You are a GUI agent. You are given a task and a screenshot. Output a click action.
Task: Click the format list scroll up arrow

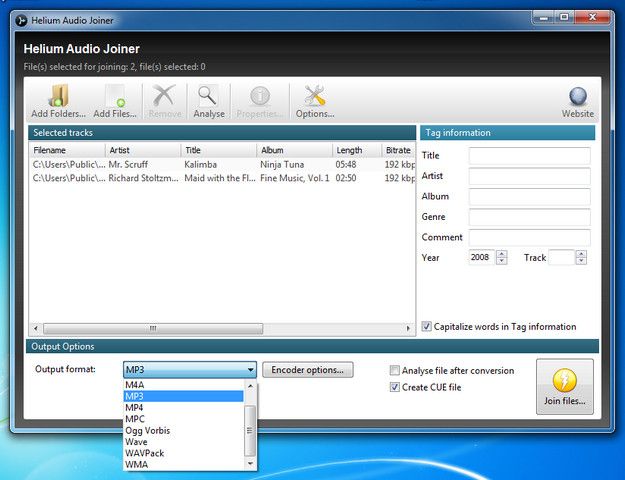250,386
